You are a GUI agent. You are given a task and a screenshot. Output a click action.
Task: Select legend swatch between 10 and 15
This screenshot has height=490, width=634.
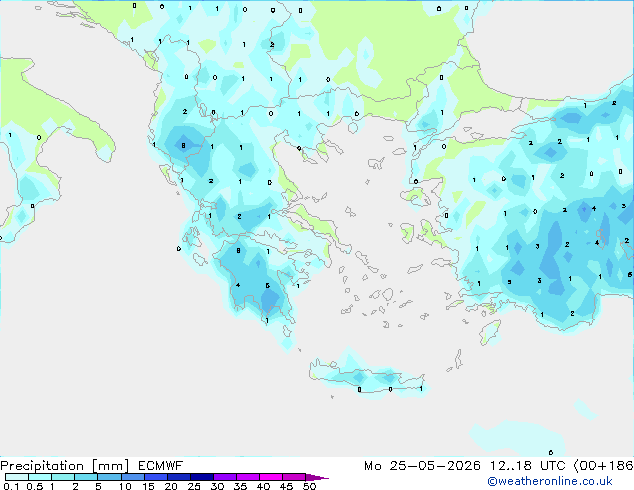(x=133, y=477)
